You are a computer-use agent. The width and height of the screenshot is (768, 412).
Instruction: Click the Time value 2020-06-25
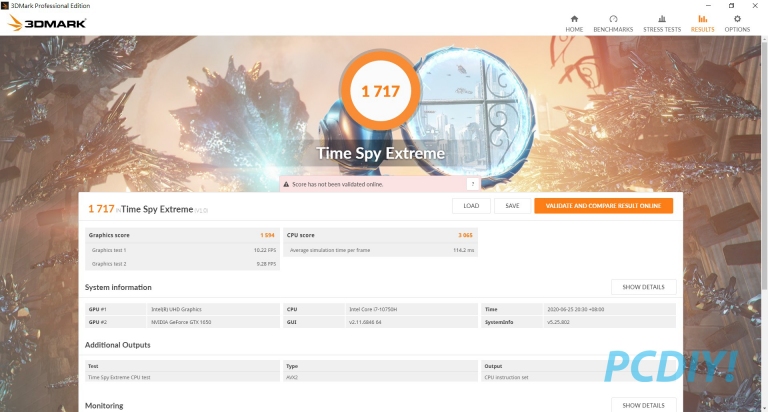pos(576,309)
